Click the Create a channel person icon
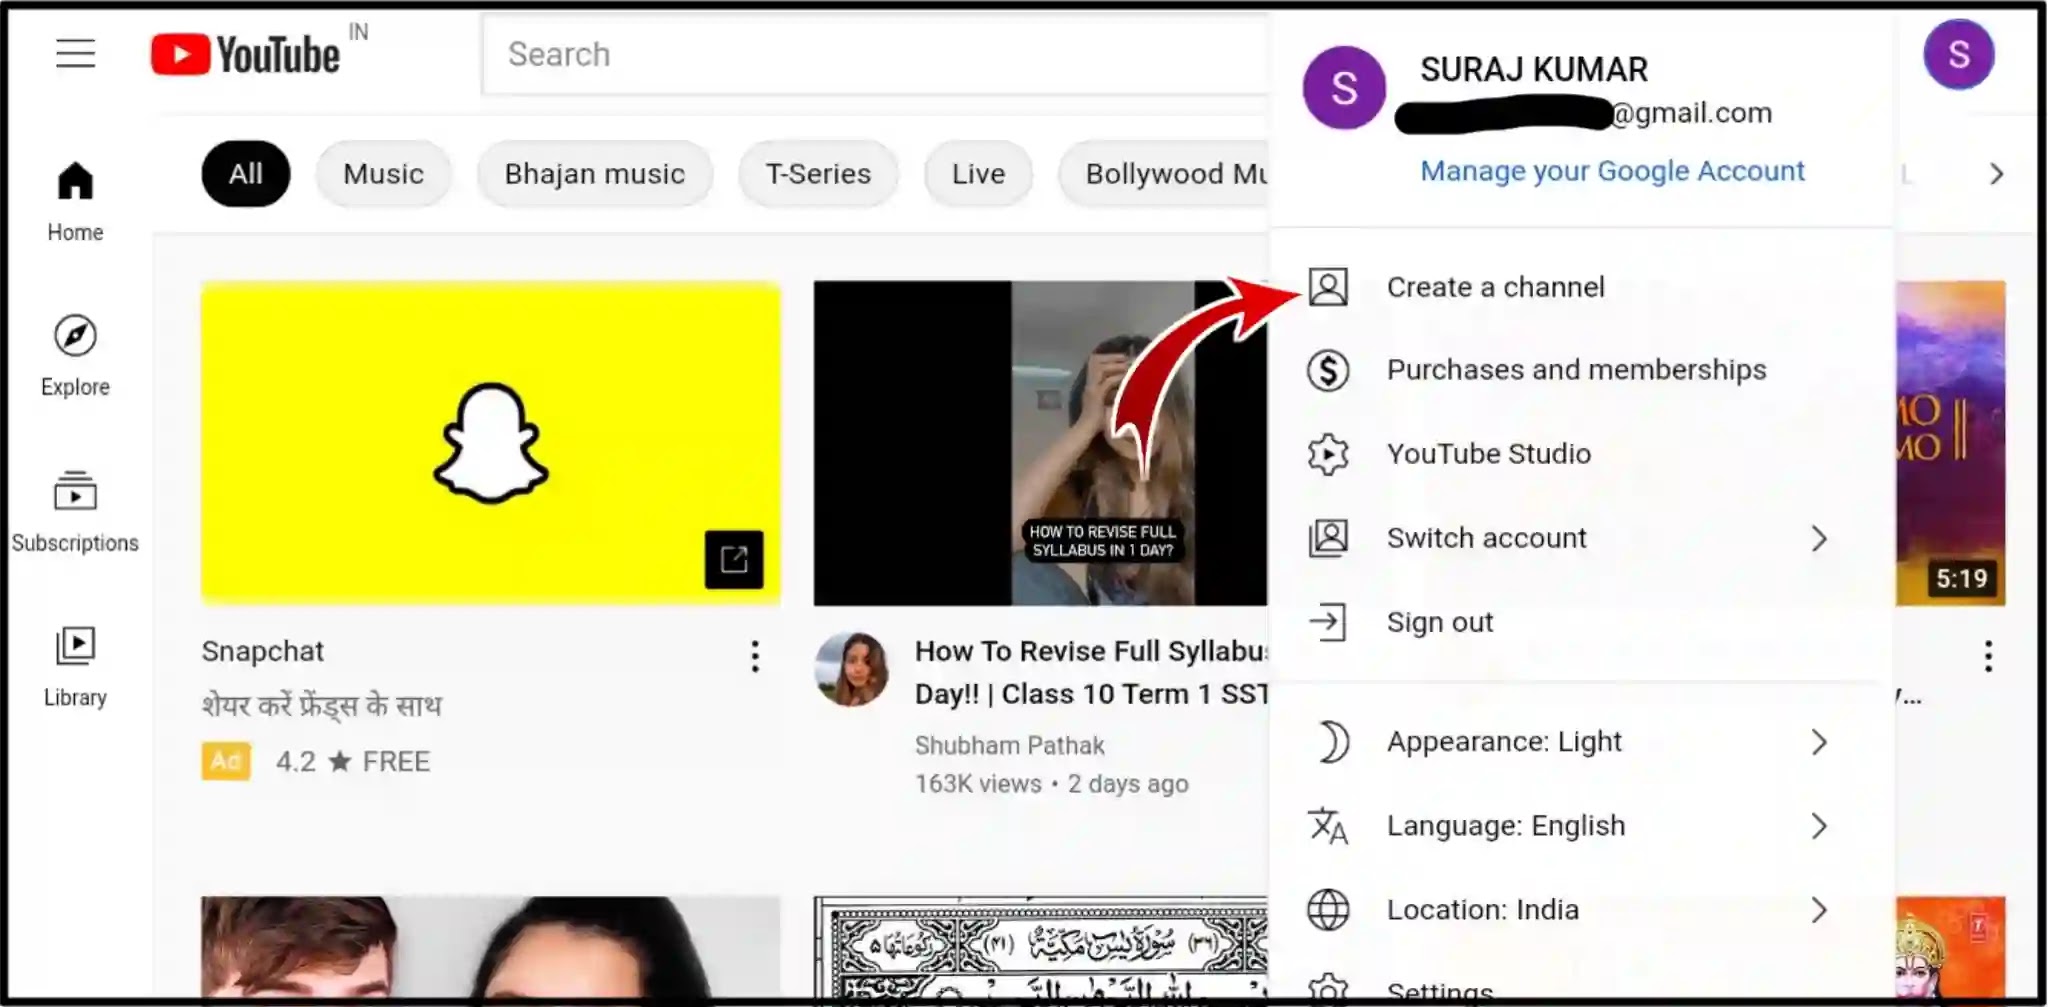 (x=1328, y=287)
